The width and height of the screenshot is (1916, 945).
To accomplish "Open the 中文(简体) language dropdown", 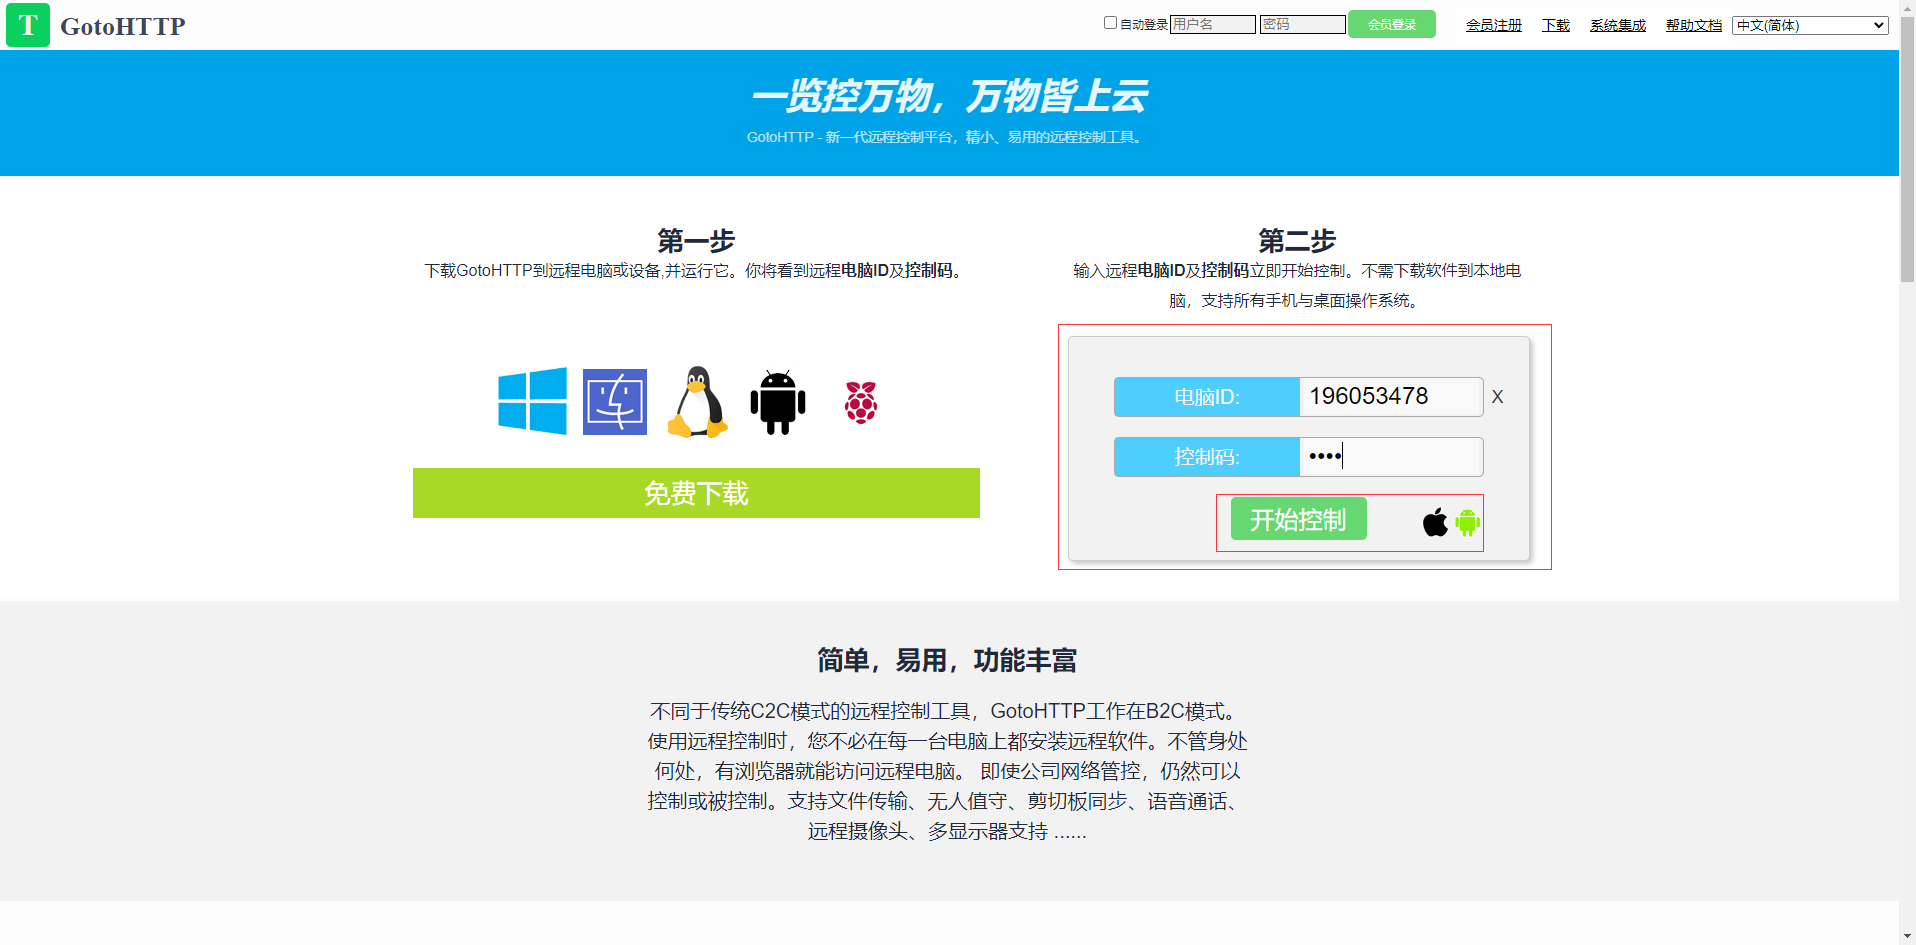I will click(x=1810, y=25).
